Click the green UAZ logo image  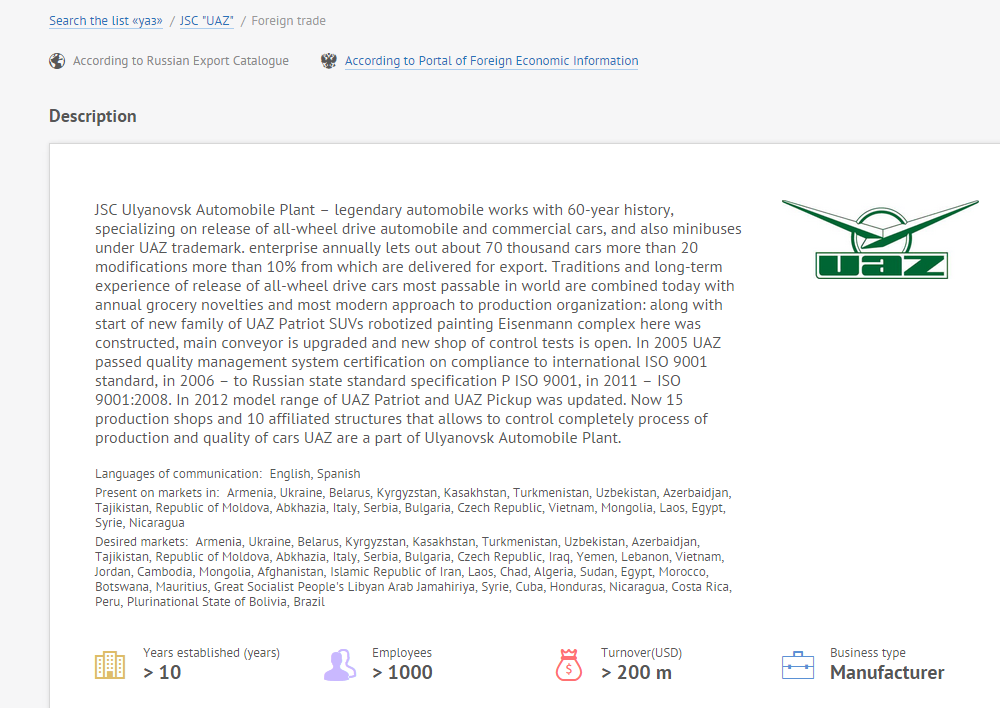coord(880,239)
